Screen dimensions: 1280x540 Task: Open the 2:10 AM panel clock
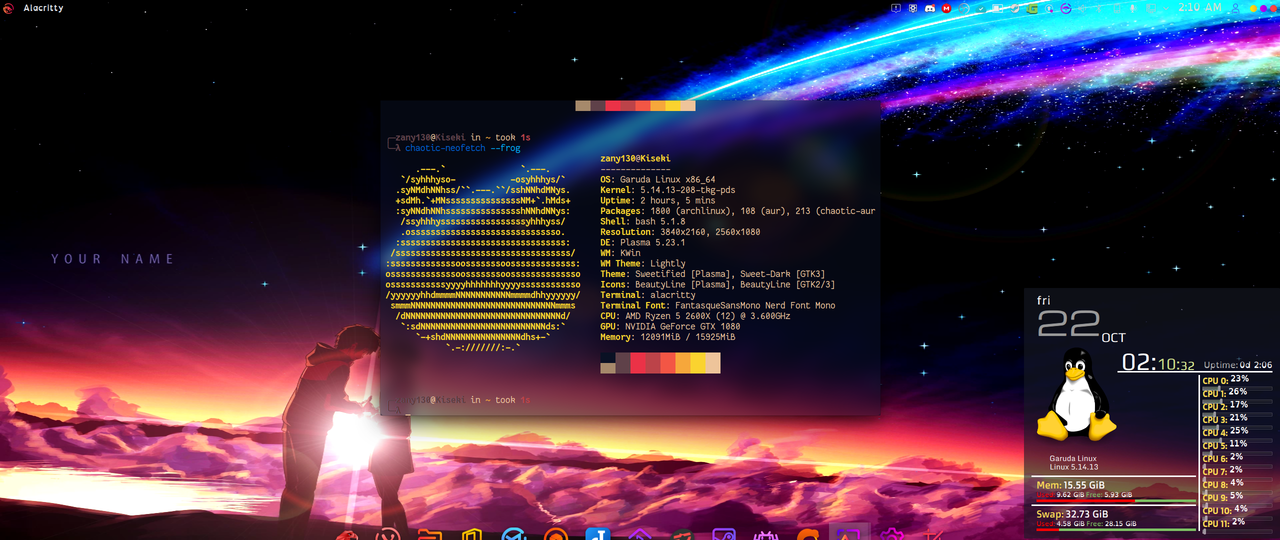(1200, 7)
